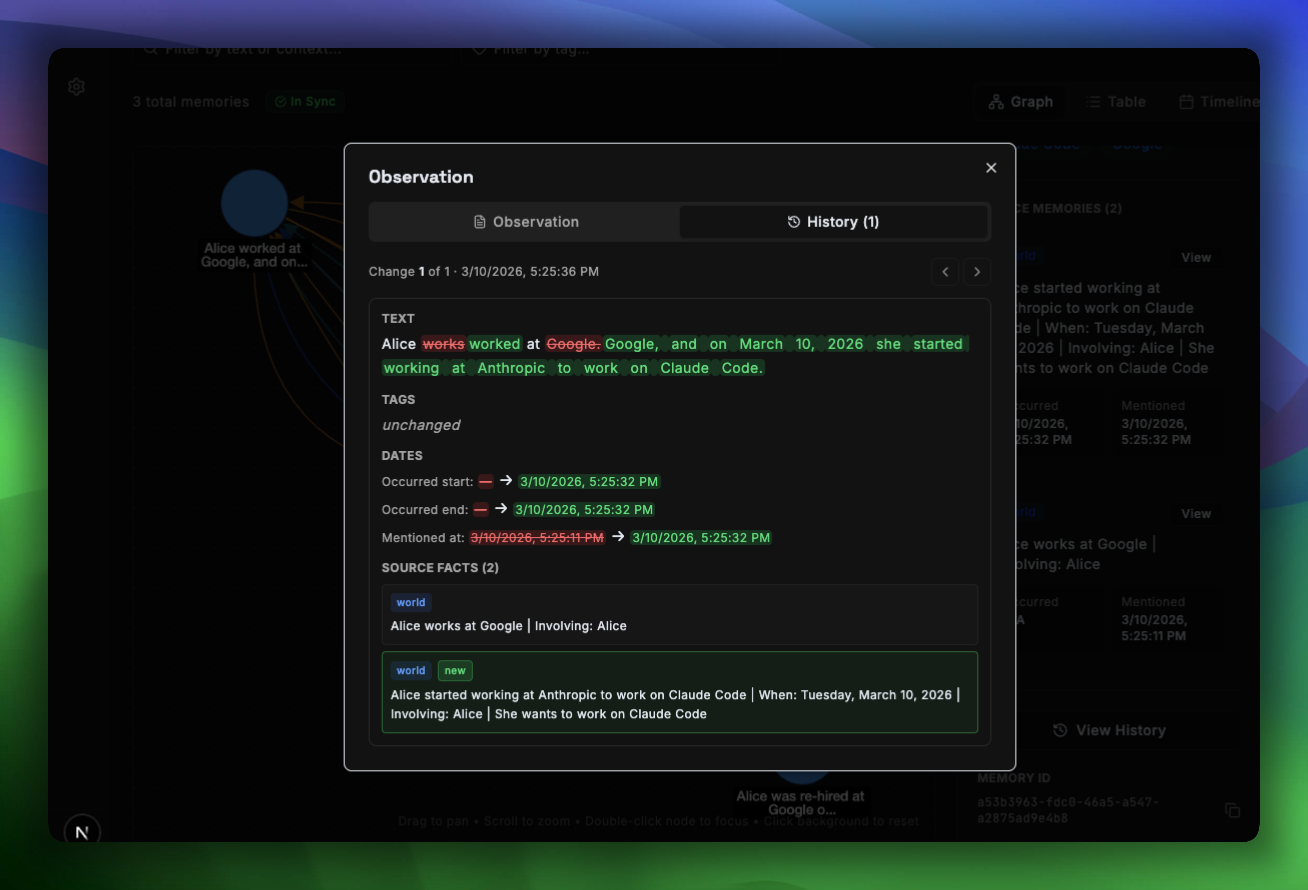Click View for the Anthropic source memory
The width and height of the screenshot is (1308, 890).
click(1196, 258)
